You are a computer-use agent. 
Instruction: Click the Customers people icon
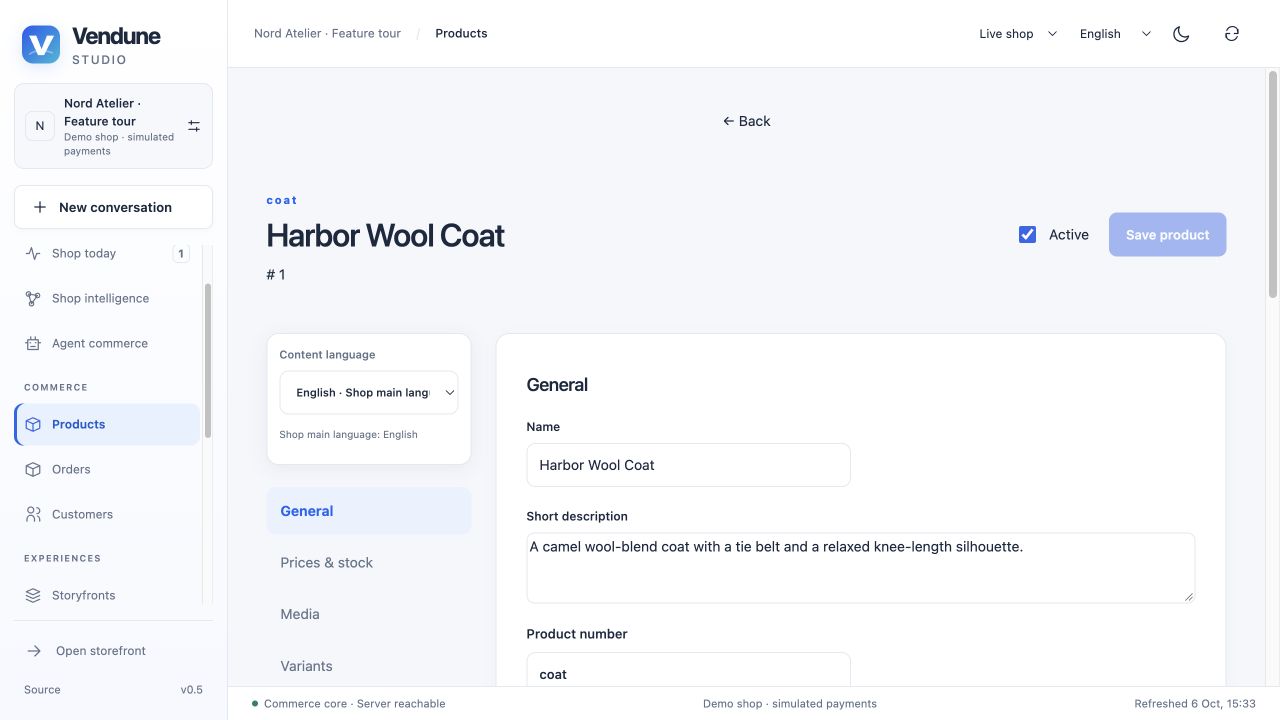coord(33,515)
